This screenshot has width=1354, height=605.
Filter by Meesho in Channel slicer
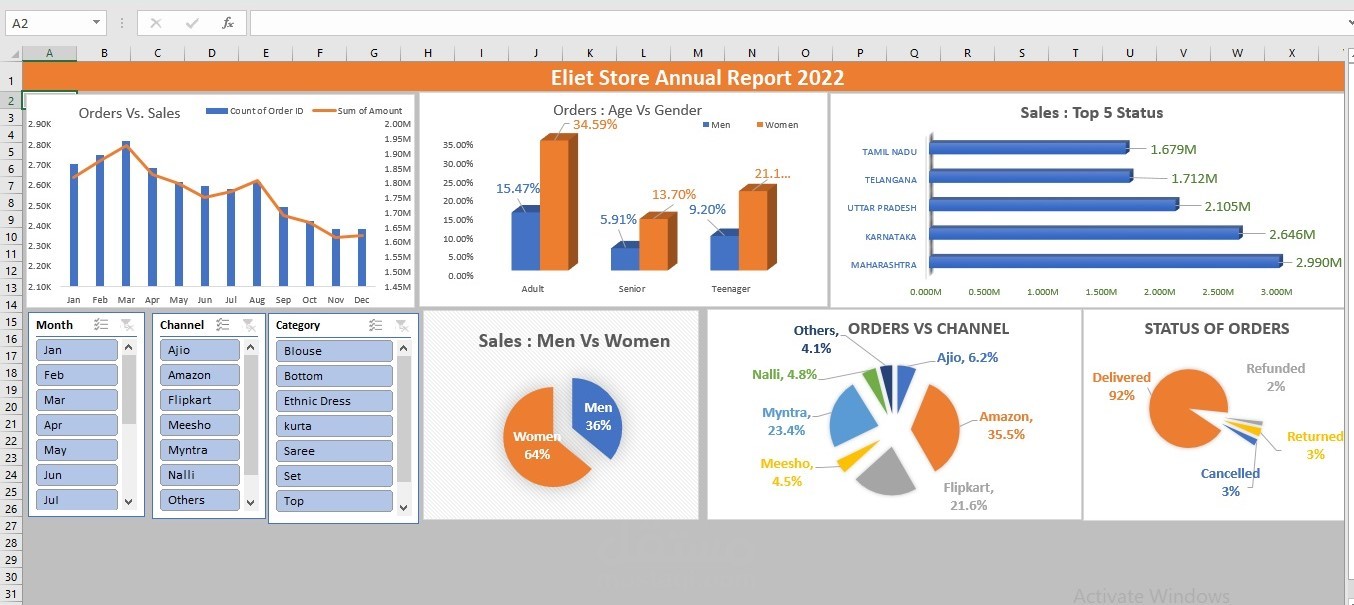tap(199, 425)
